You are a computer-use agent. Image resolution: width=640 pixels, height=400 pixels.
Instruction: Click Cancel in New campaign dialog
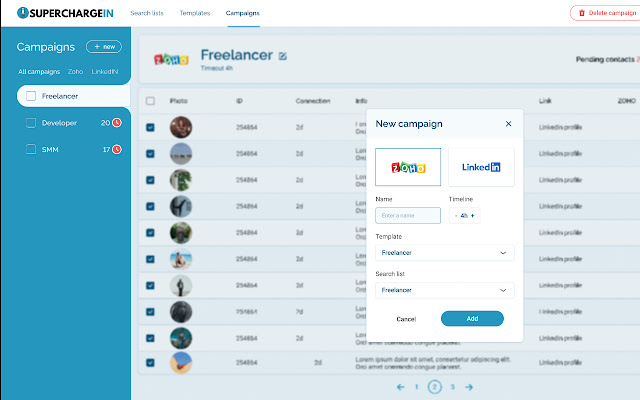[x=406, y=319]
